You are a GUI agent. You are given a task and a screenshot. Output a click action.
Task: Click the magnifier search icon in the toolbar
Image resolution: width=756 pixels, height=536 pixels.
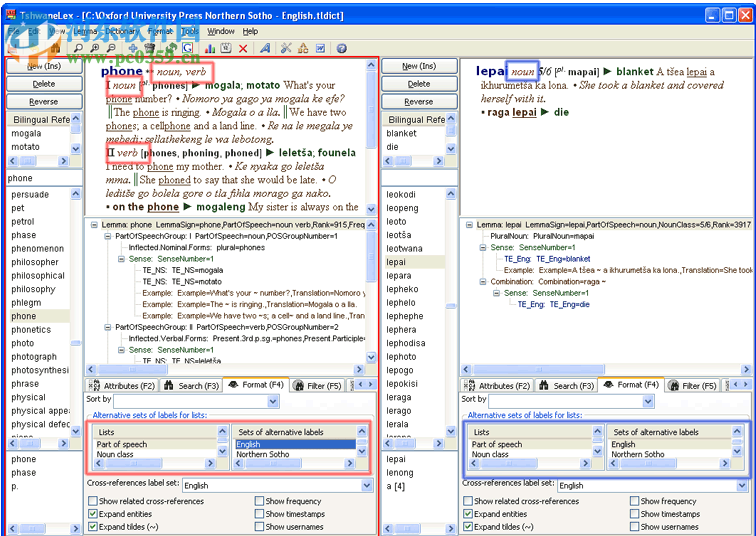pyautogui.click(x=78, y=48)
